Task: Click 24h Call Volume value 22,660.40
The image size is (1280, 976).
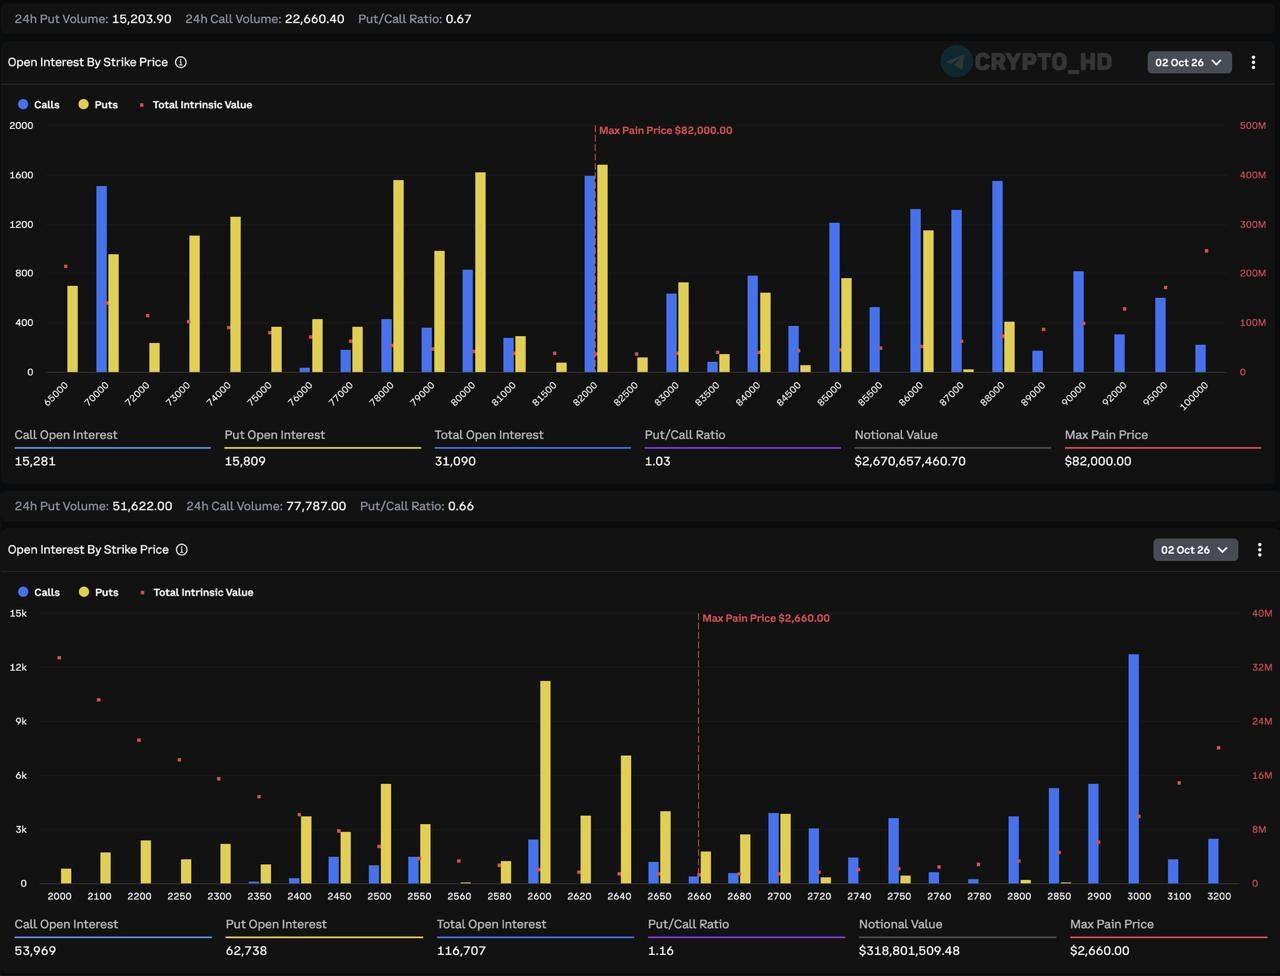Action: point(314,19)
